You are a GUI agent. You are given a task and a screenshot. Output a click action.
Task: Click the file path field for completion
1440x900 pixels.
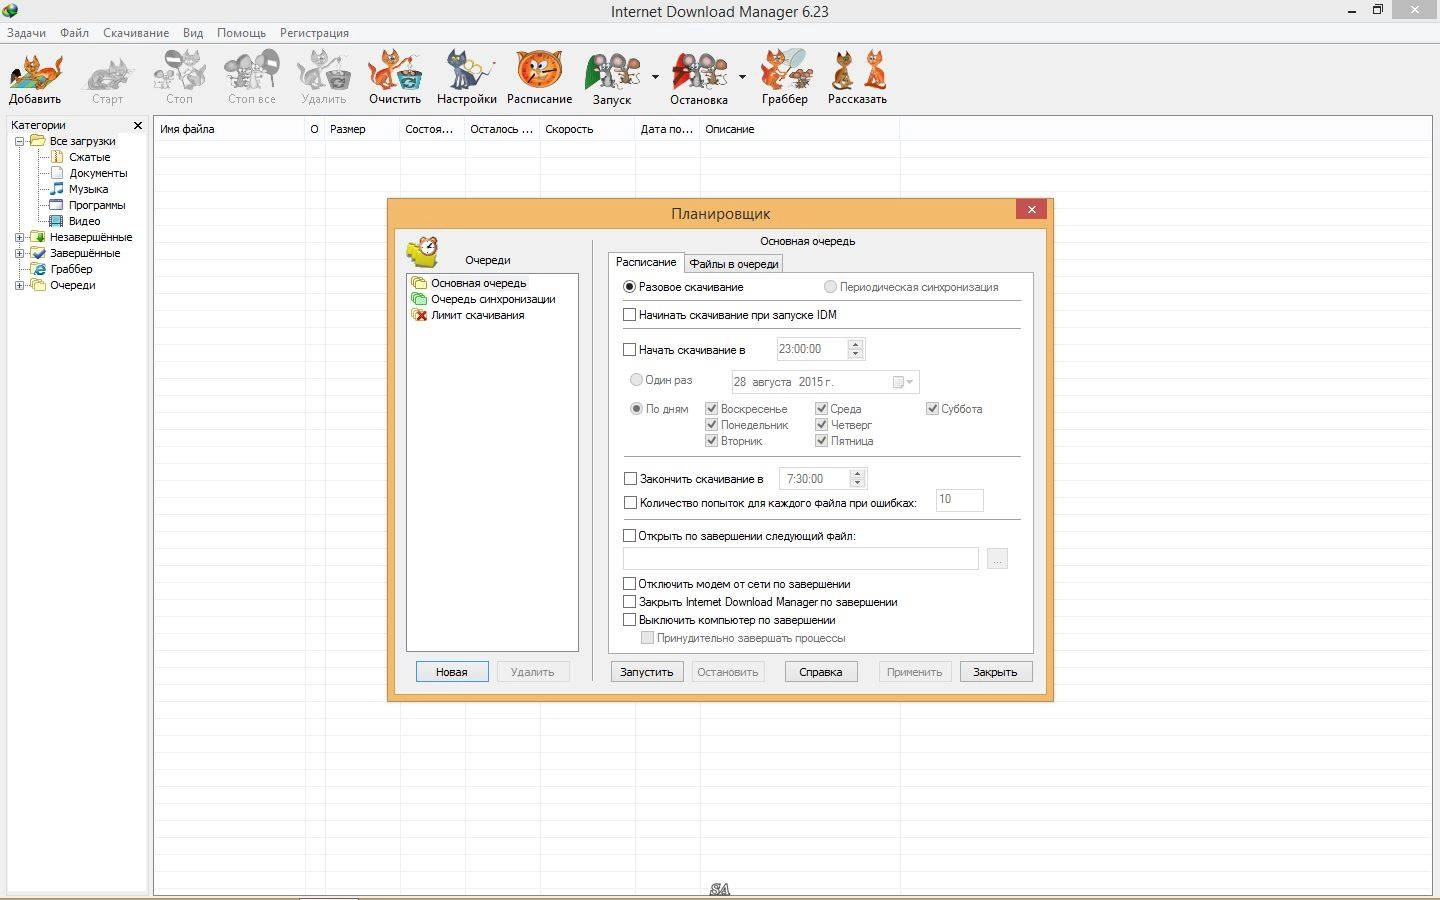(801, 559)
